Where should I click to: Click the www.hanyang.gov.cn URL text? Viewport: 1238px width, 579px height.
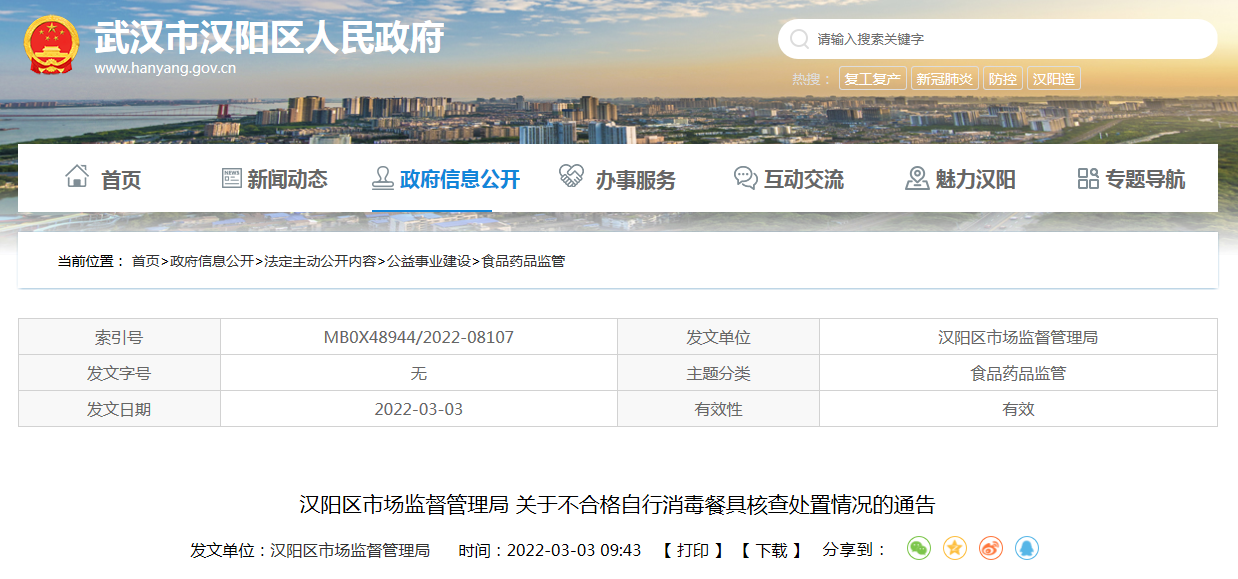pos(165,69)
